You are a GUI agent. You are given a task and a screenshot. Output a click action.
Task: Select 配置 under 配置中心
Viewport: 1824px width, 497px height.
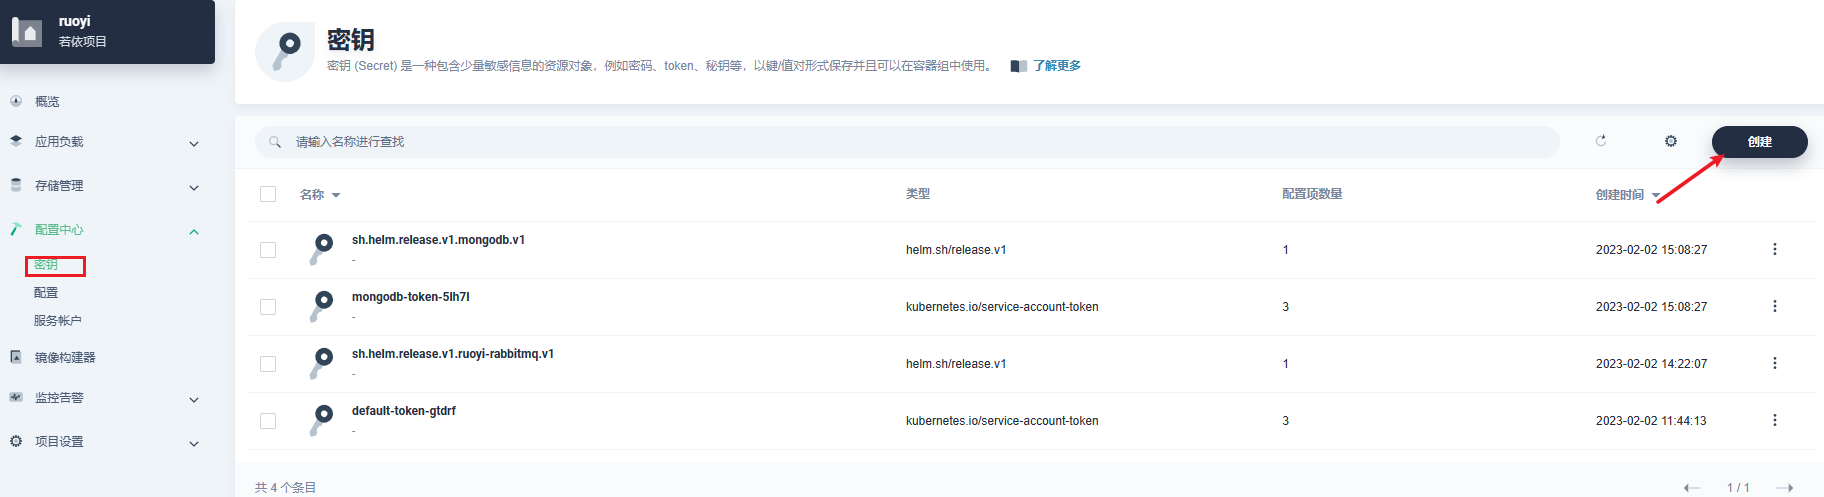(x=46, y=293)
